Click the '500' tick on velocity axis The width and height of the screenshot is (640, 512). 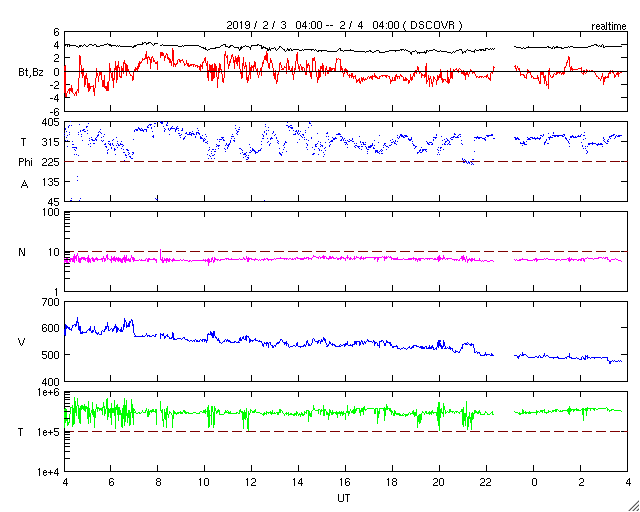click(52, 355)
